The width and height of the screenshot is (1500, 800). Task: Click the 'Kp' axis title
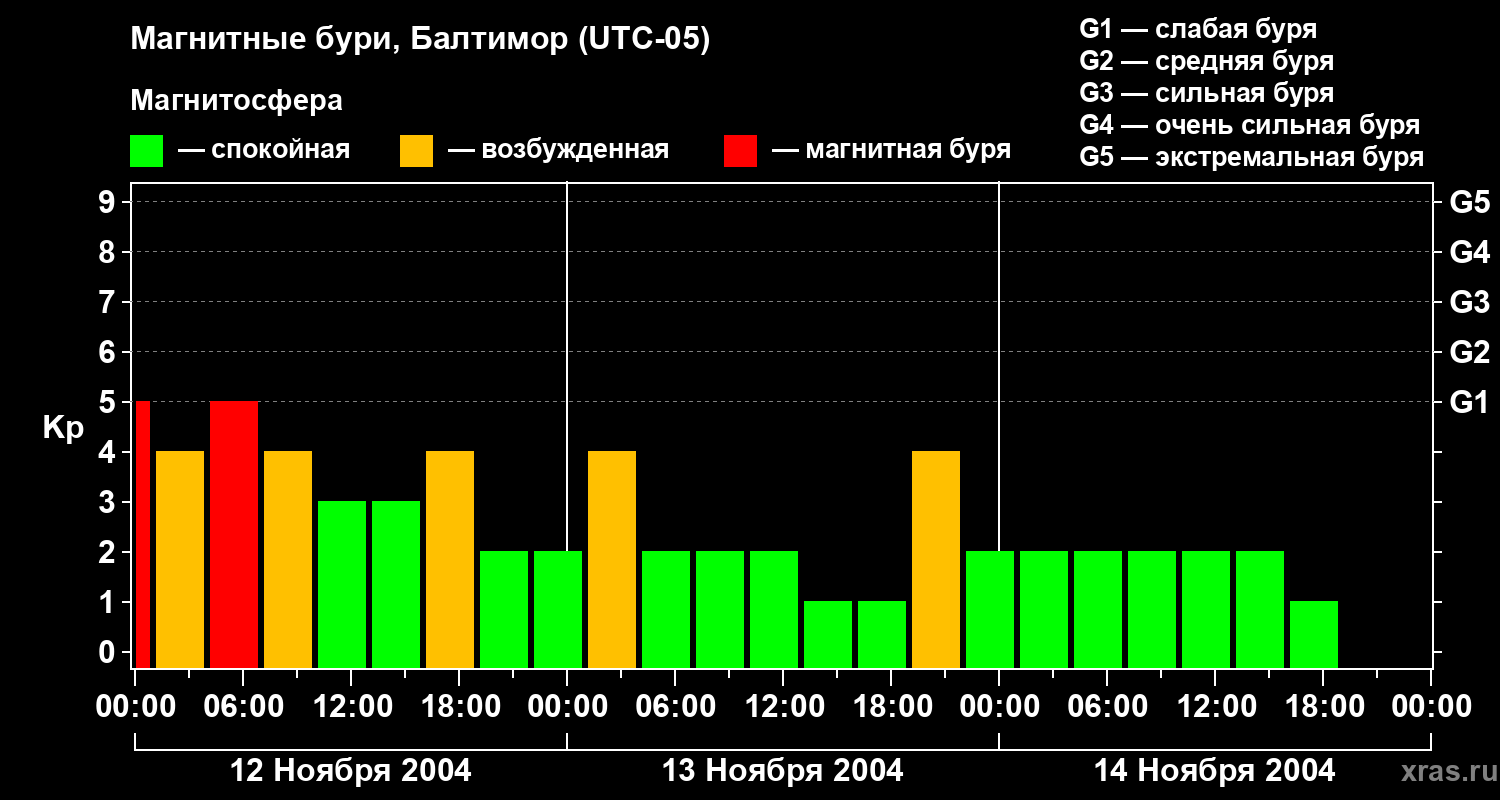[x=63, y=428]
